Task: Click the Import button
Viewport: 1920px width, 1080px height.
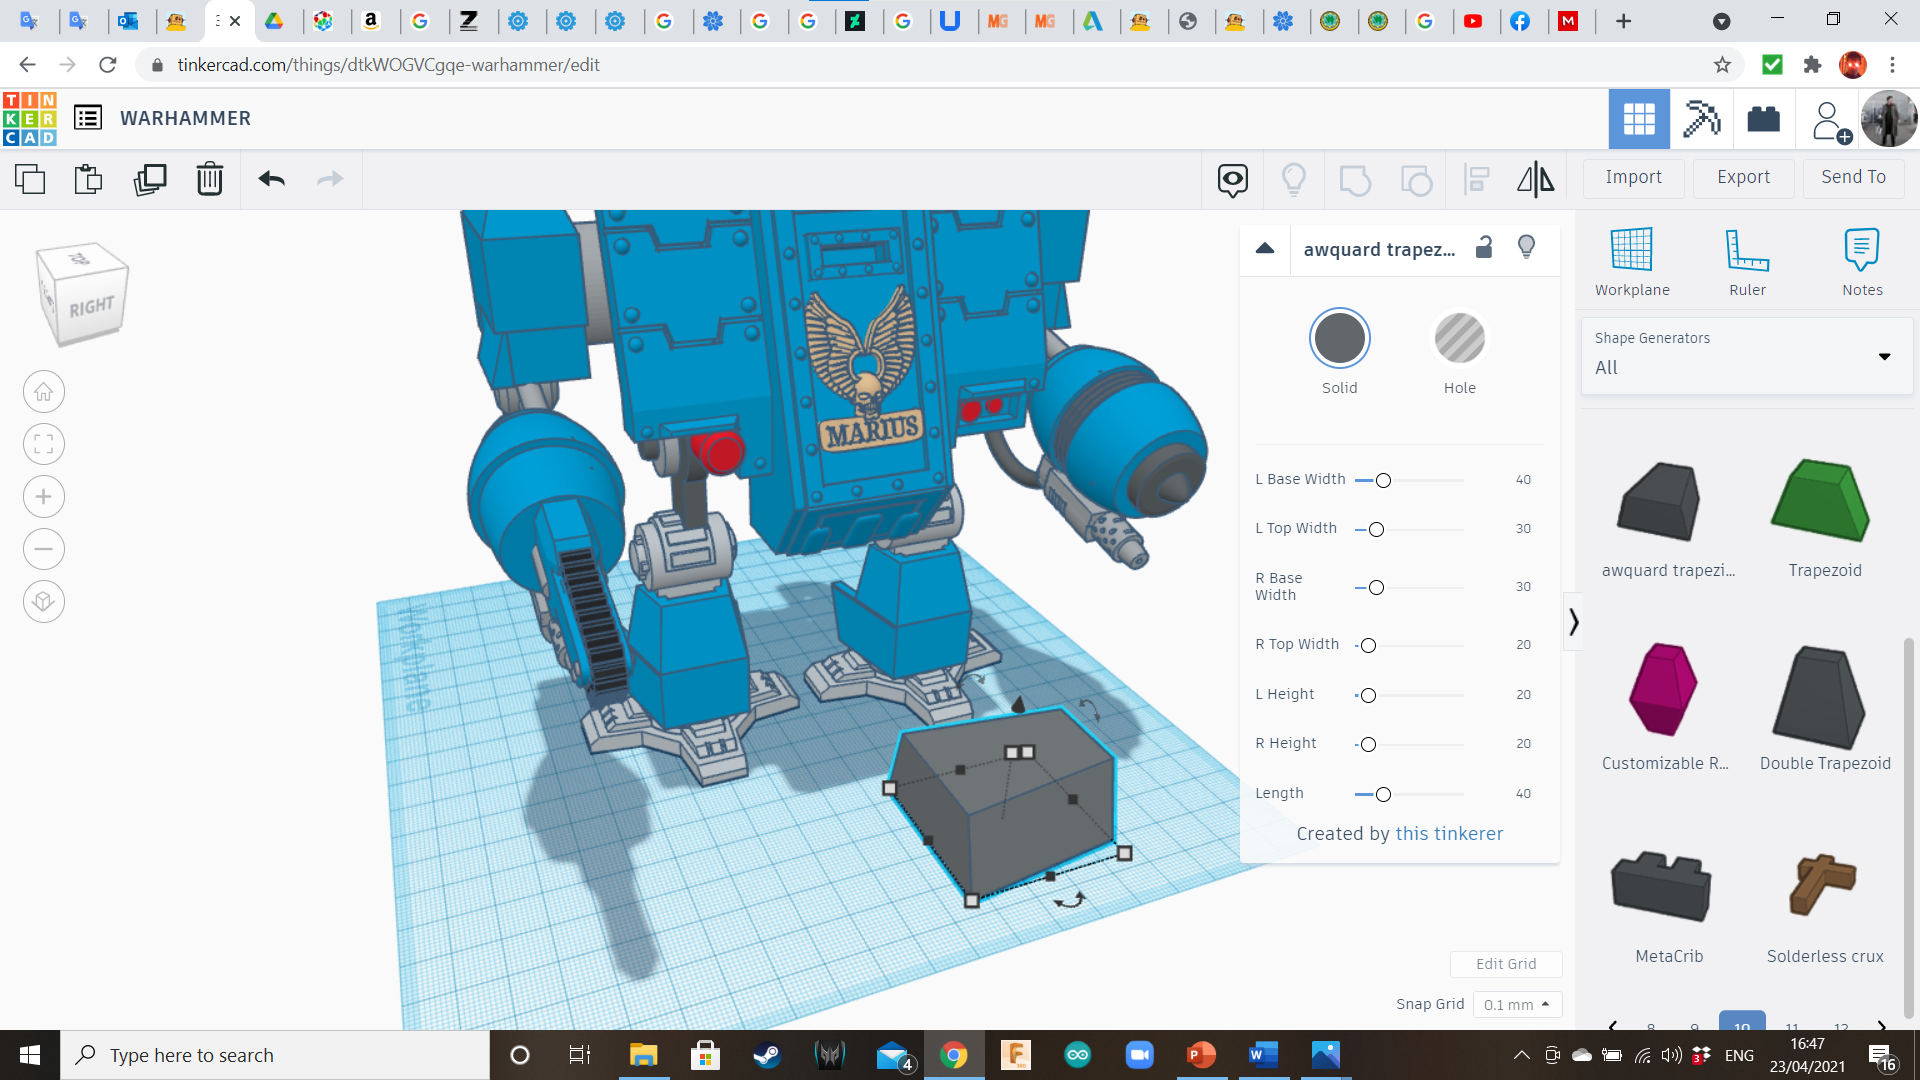Action: coord(1633,177)
